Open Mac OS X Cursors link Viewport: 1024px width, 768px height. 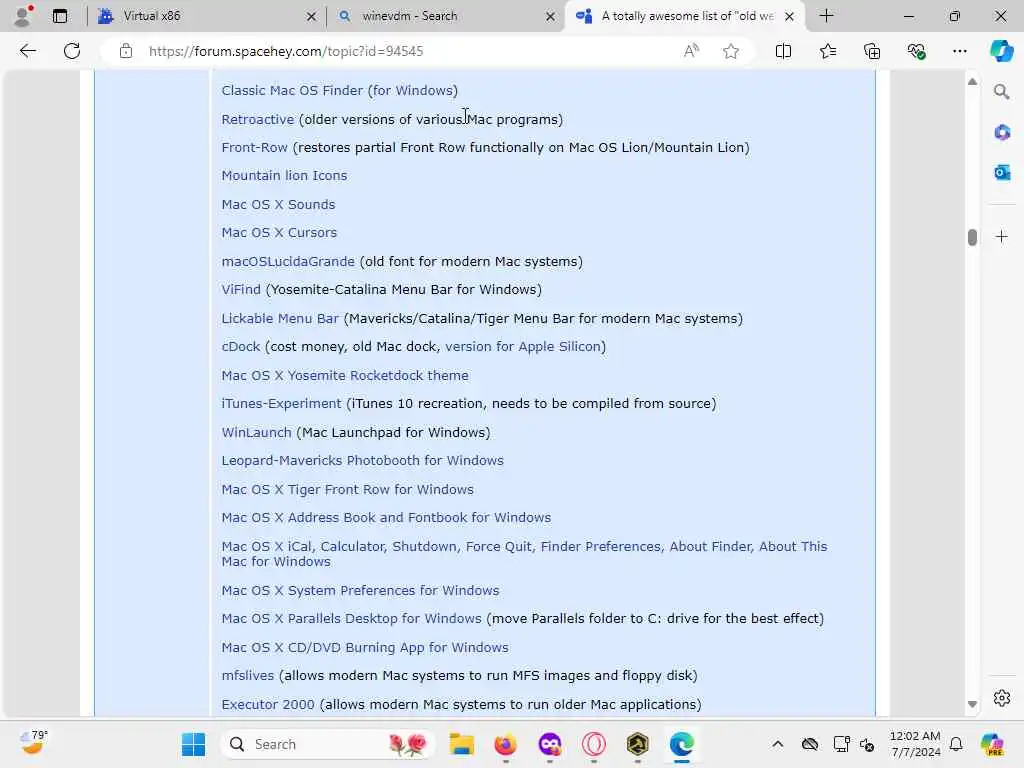279,232
